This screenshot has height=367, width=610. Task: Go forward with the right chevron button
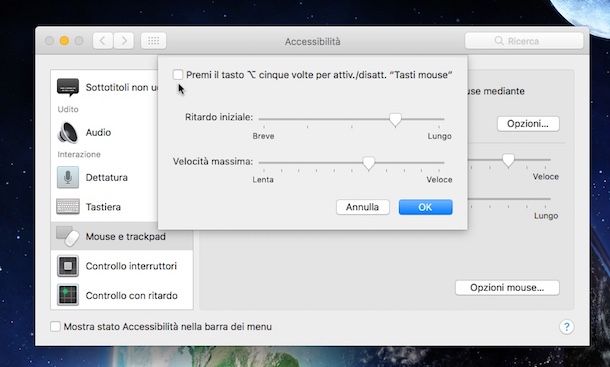tap(124, 40)
